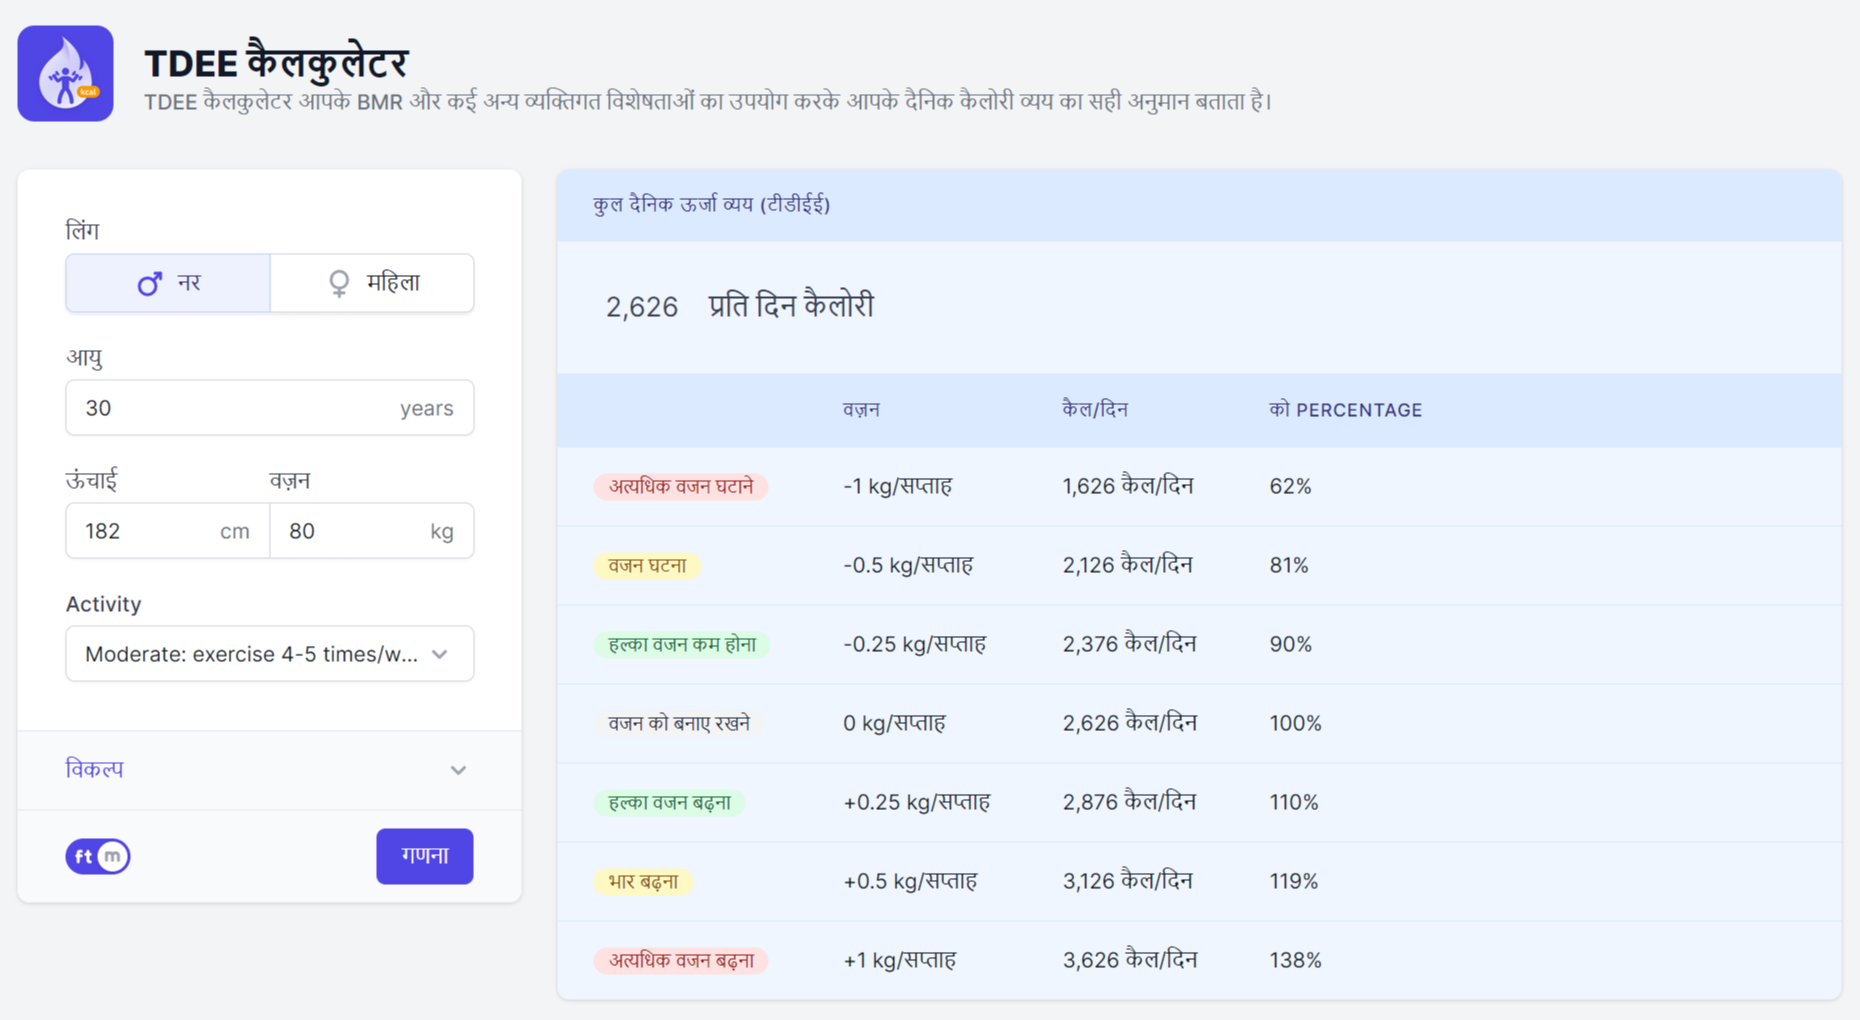Click the हल्का वजन बढ़ना green badge

669,803
